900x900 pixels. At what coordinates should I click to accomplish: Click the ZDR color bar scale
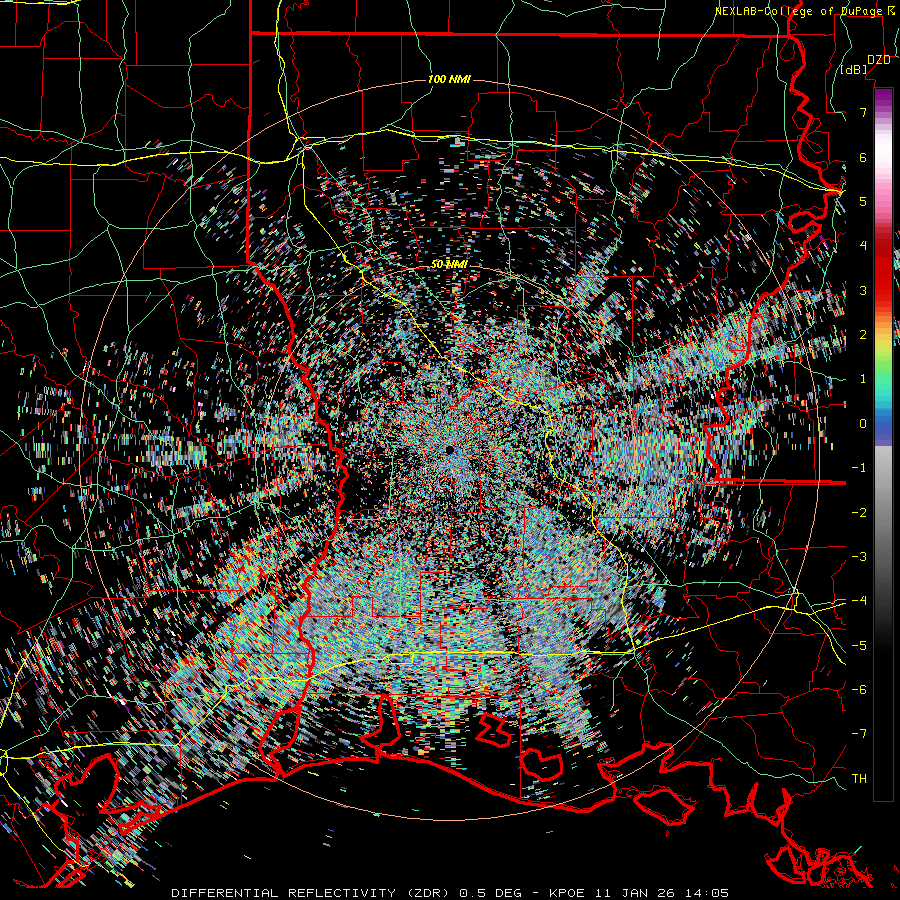click(x=883, y=444)
